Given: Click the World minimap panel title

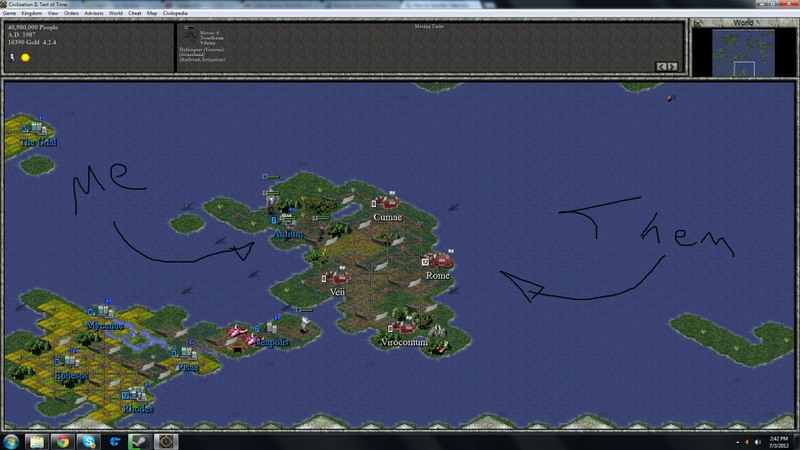Looking at the screenshot, I should point(743,22).
